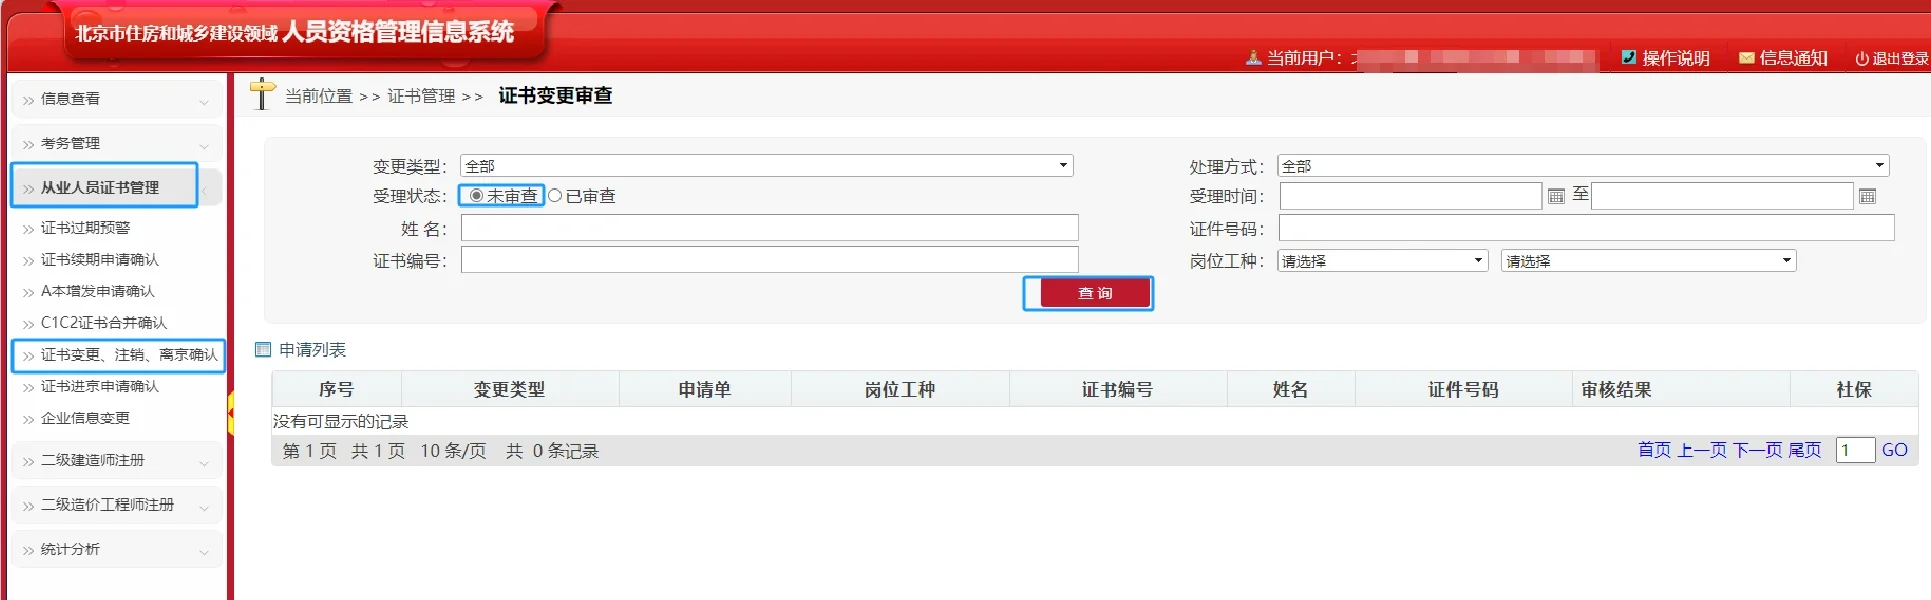Click the 社保 column header

point(1854,389)
